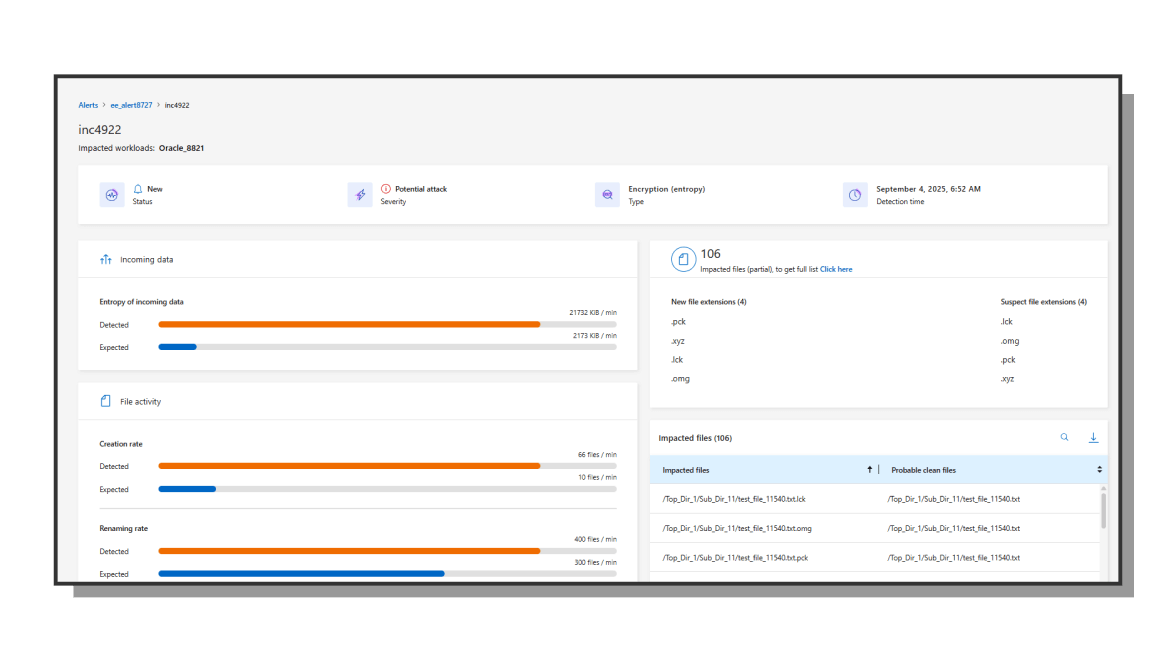Click the File activity document icon
Viewport: 1176px width, 660px height.
[106, 402]
